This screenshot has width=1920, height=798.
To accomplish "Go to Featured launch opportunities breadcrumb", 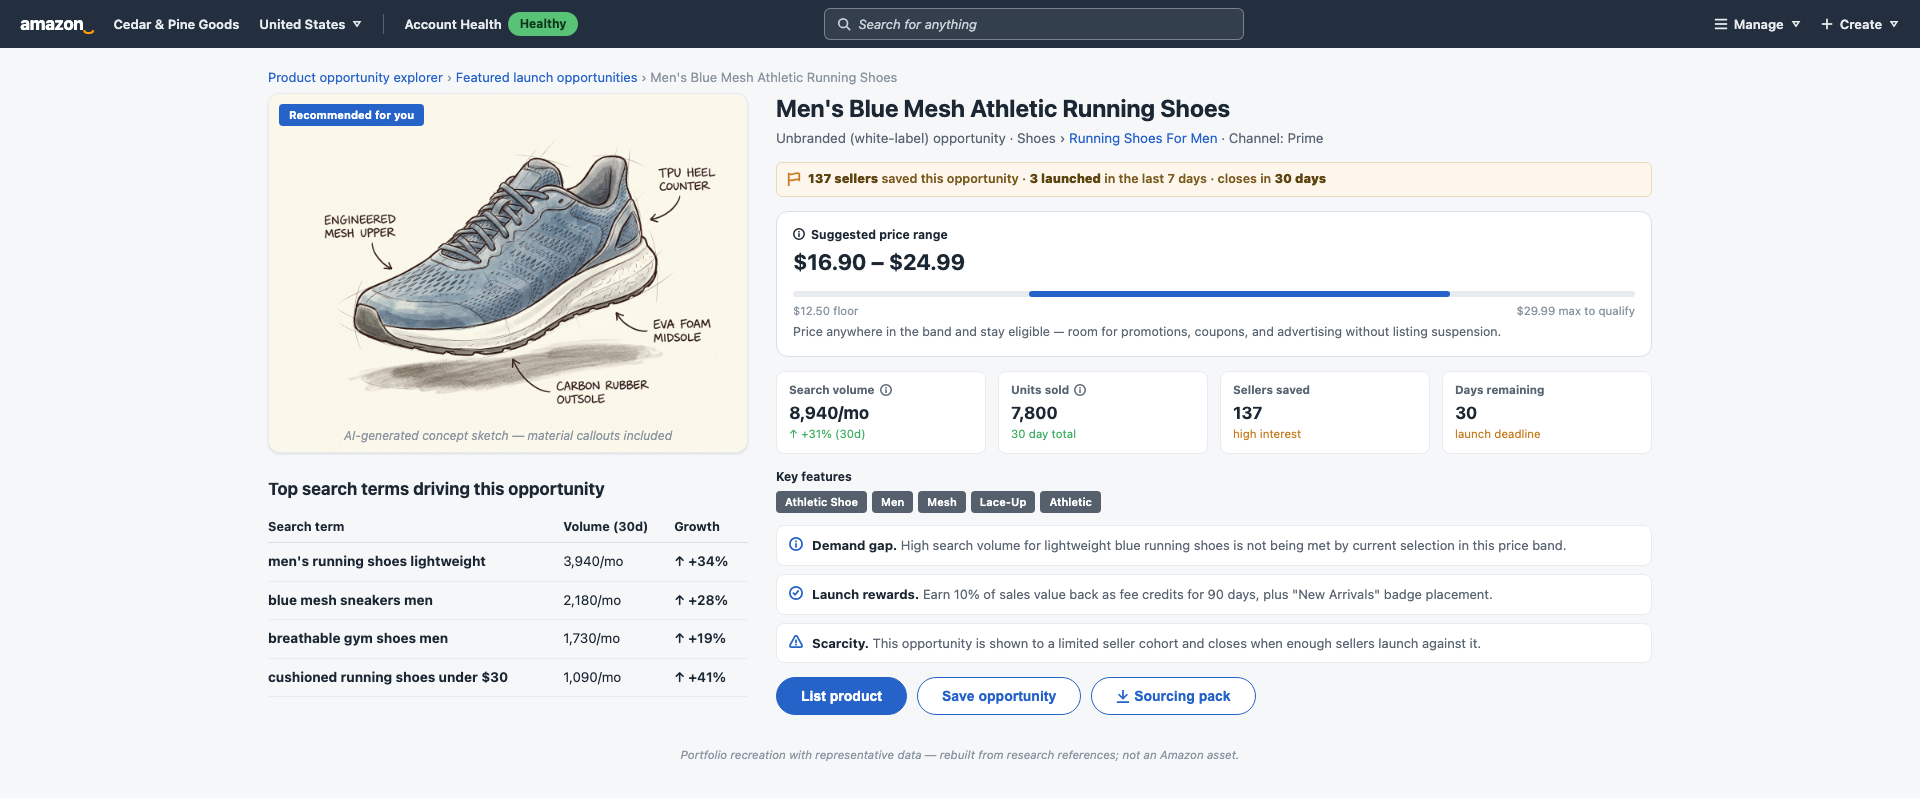I will pos(546,77).
